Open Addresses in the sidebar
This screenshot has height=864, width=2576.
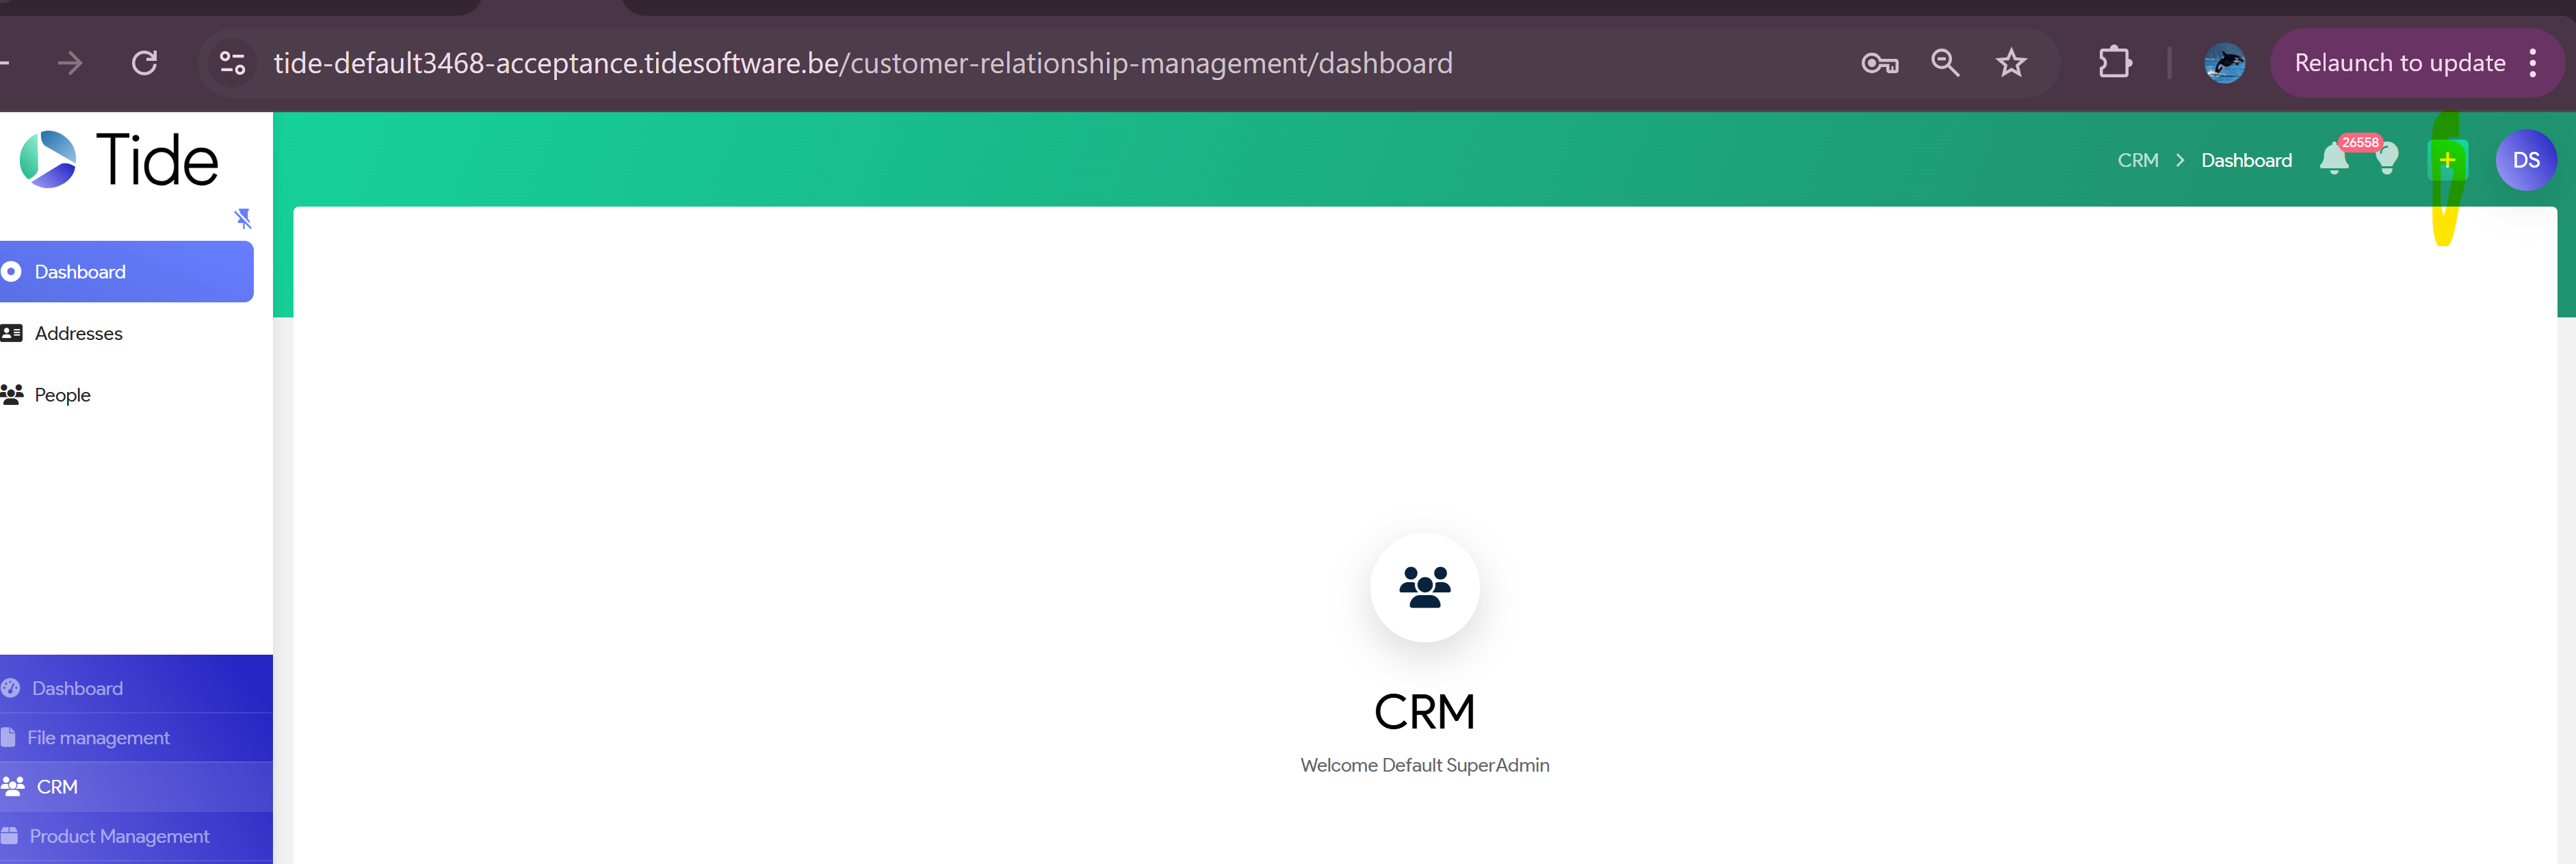tap(78, 334)
